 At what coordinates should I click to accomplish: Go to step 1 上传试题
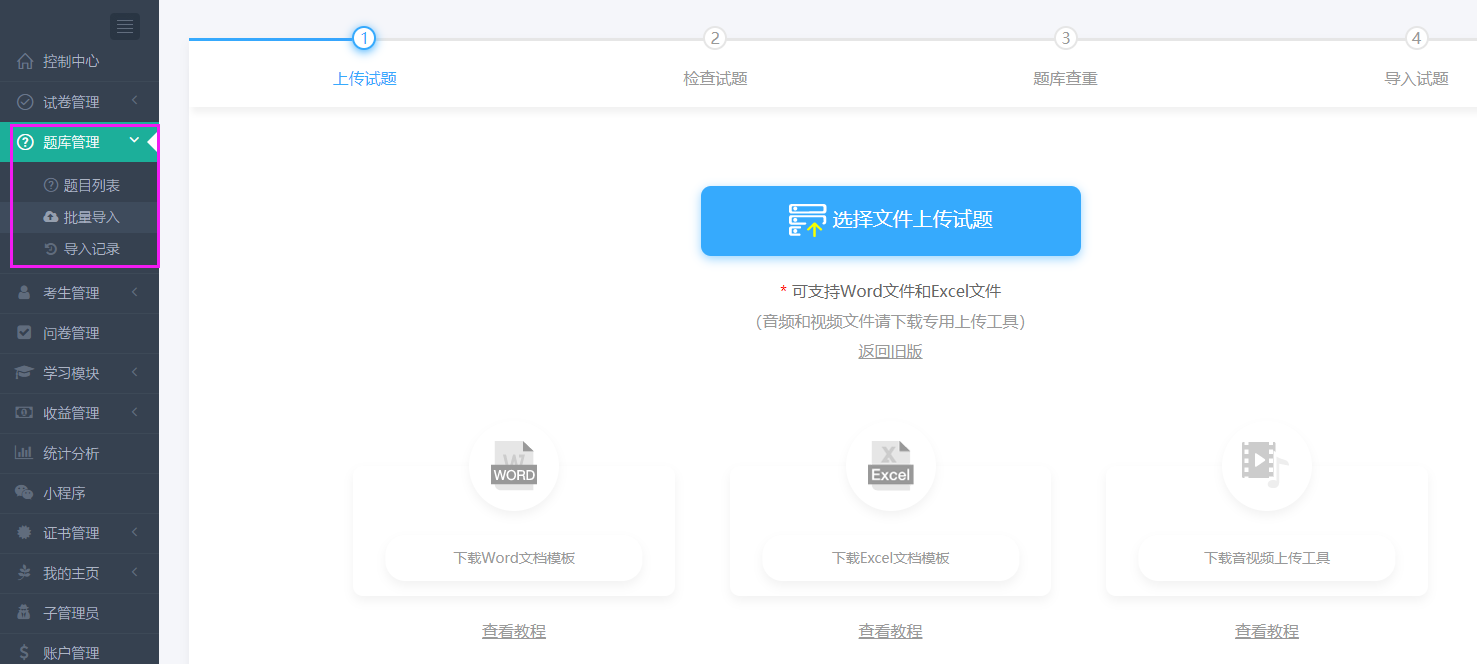(364, 38)
